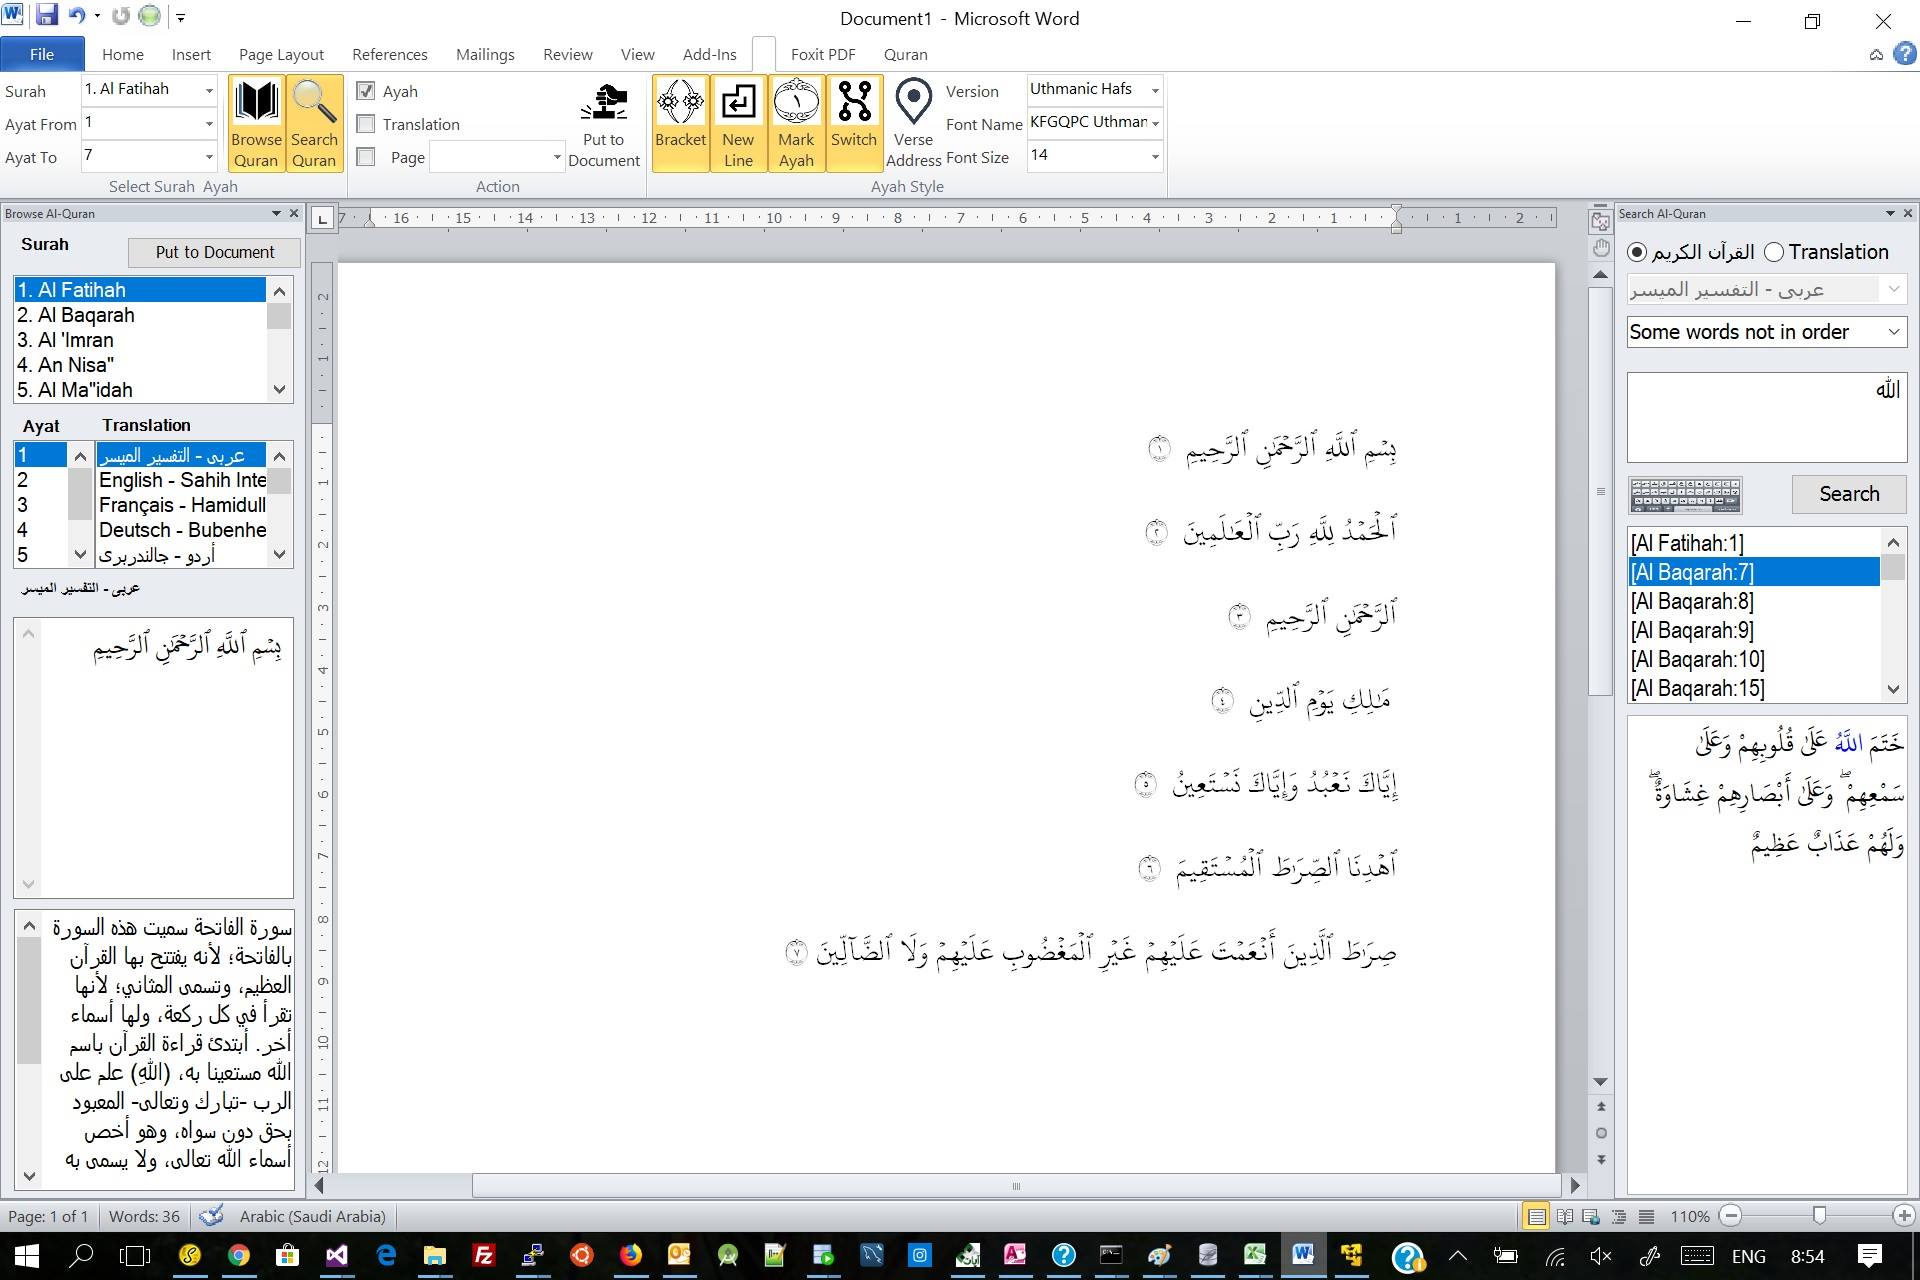
Task: Open Google Chrome from the taskbar
Action: coord(239,1256)
